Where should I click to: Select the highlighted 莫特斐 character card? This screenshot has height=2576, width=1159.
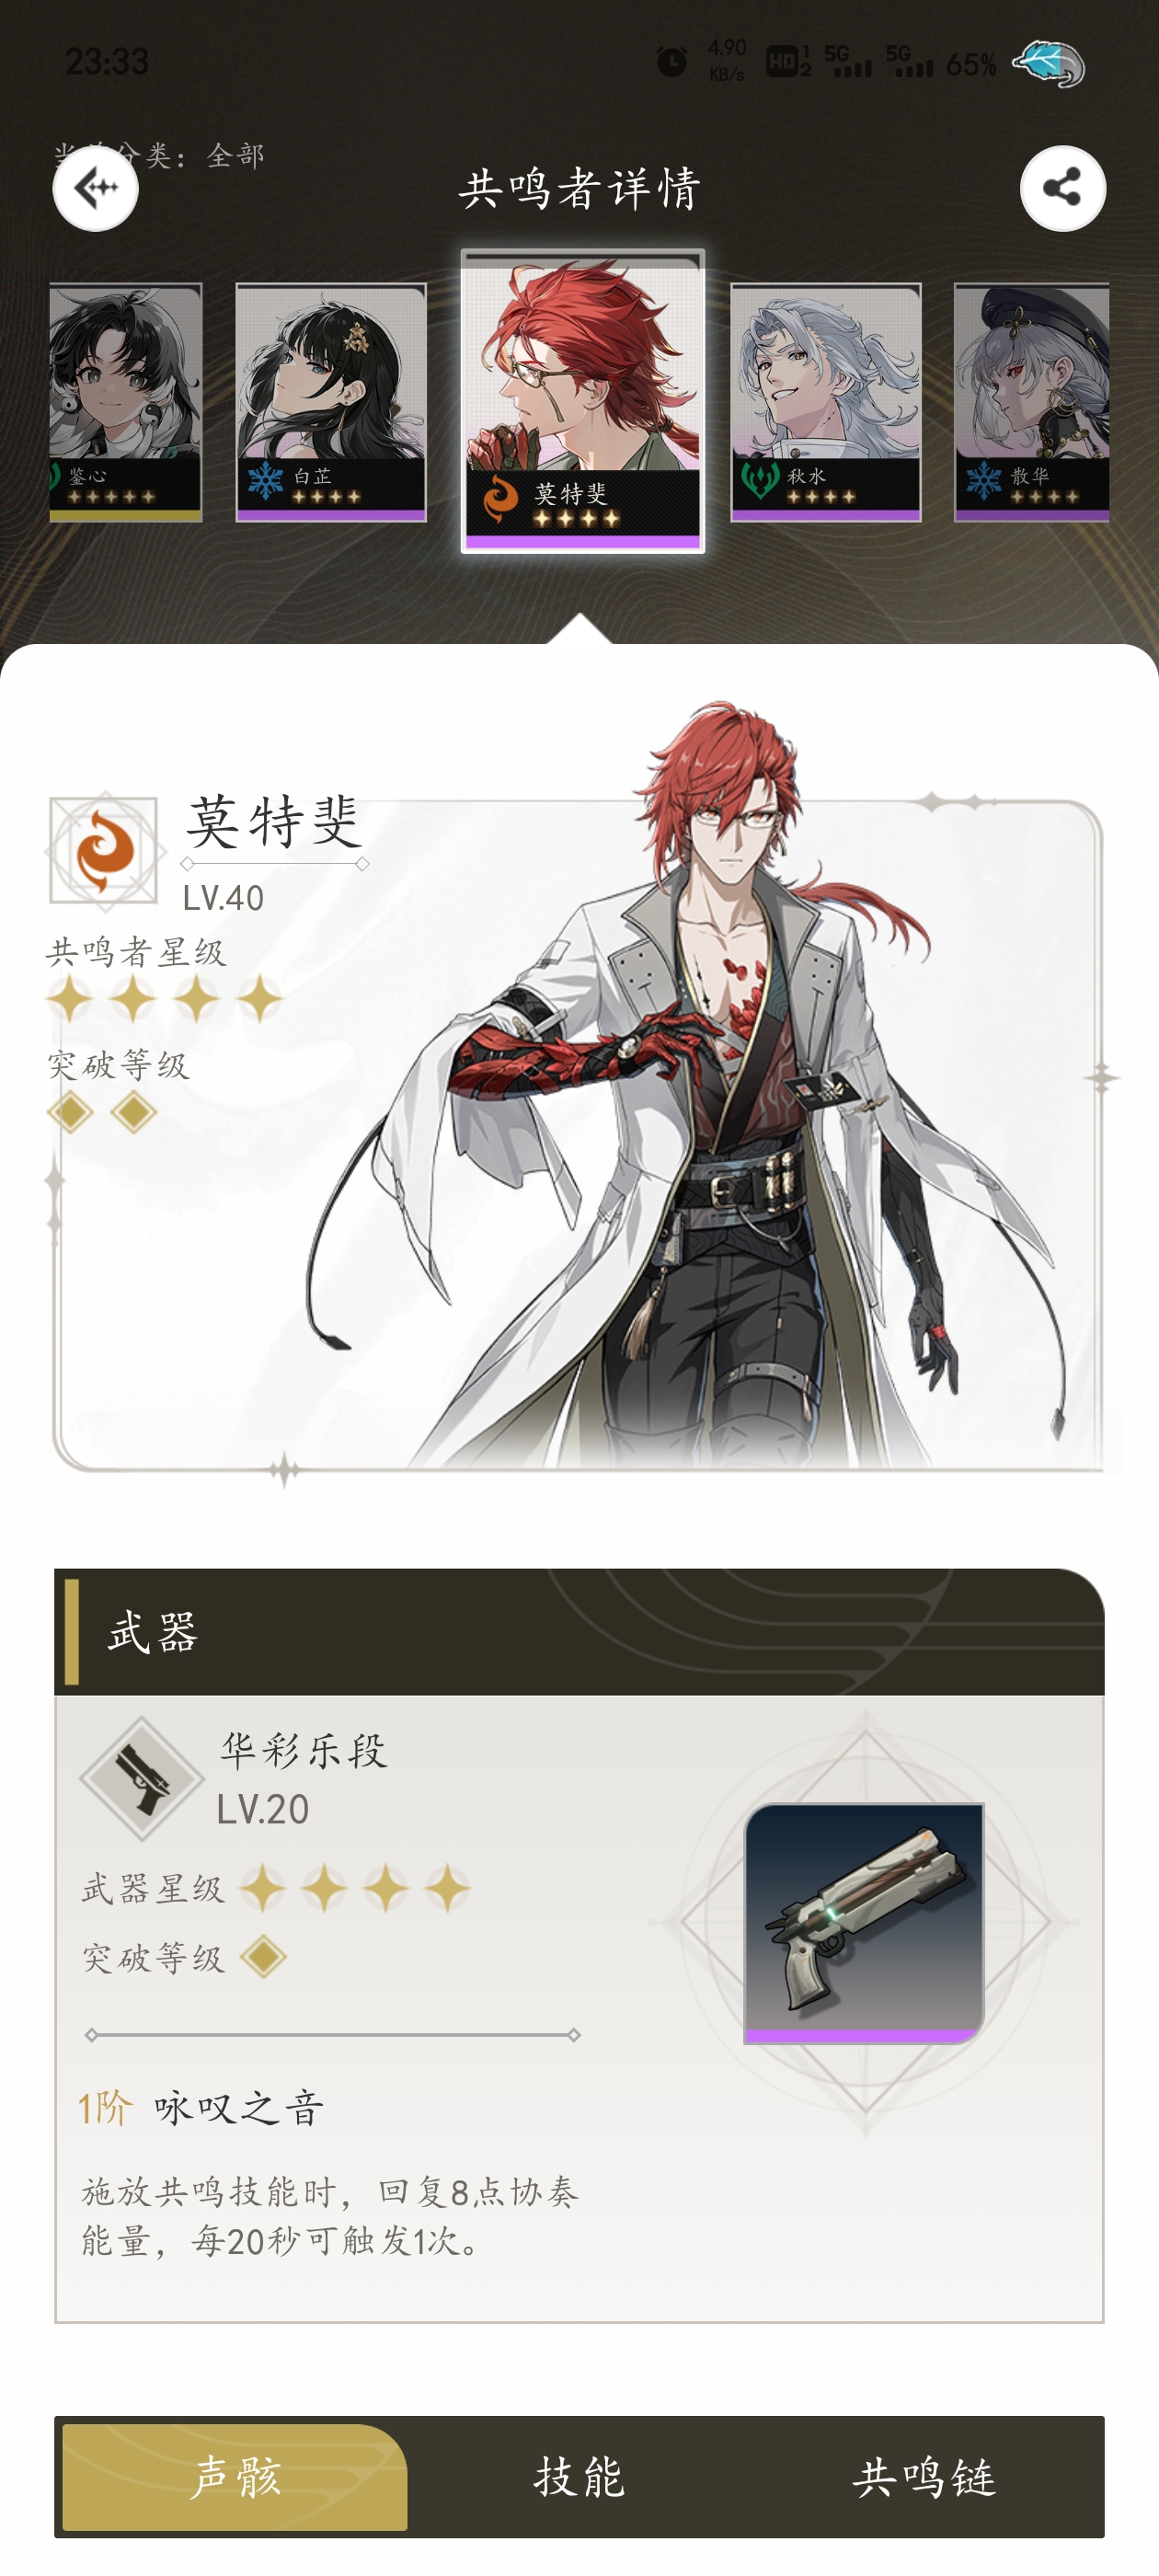coord(583,401)
